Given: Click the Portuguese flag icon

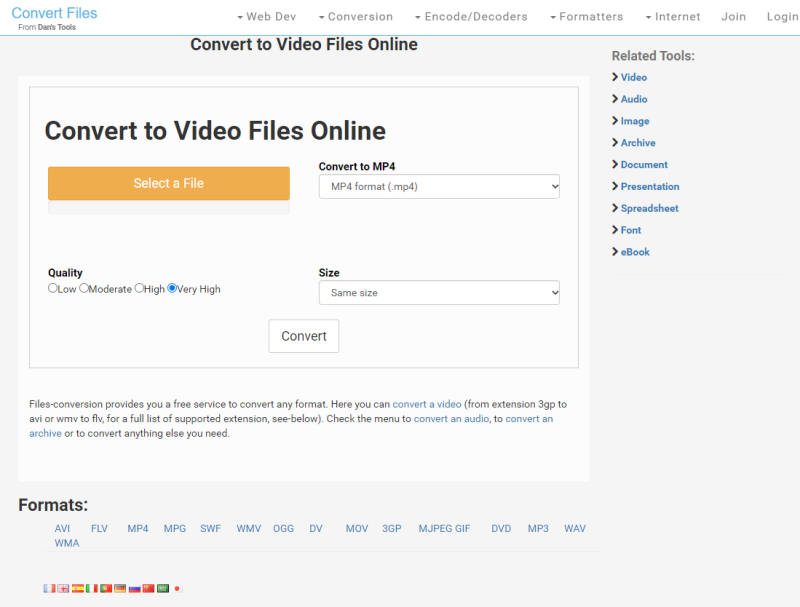Looking at the screenshot, I should click(x=106, y=588).
